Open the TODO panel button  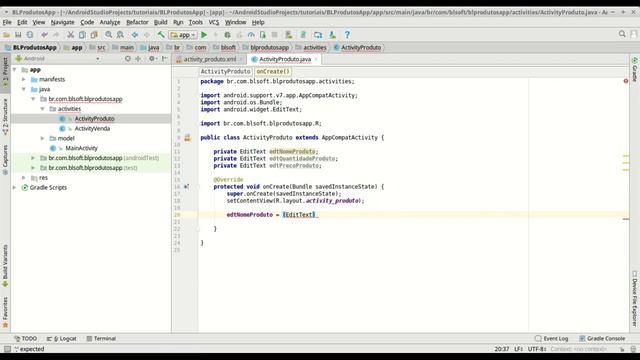coord(26,339)
